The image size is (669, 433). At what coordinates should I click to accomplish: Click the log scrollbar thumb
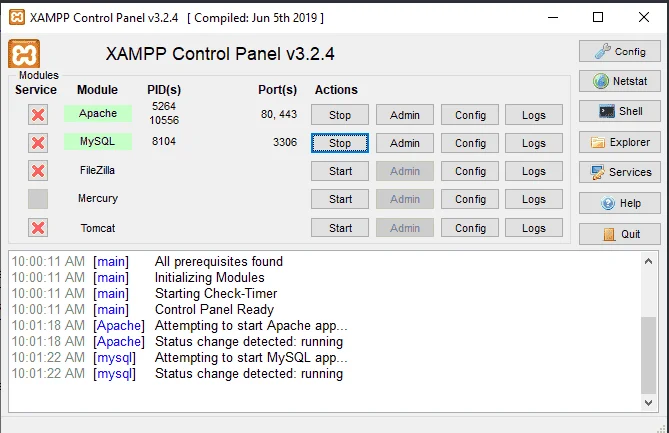(x=649, y=355)
